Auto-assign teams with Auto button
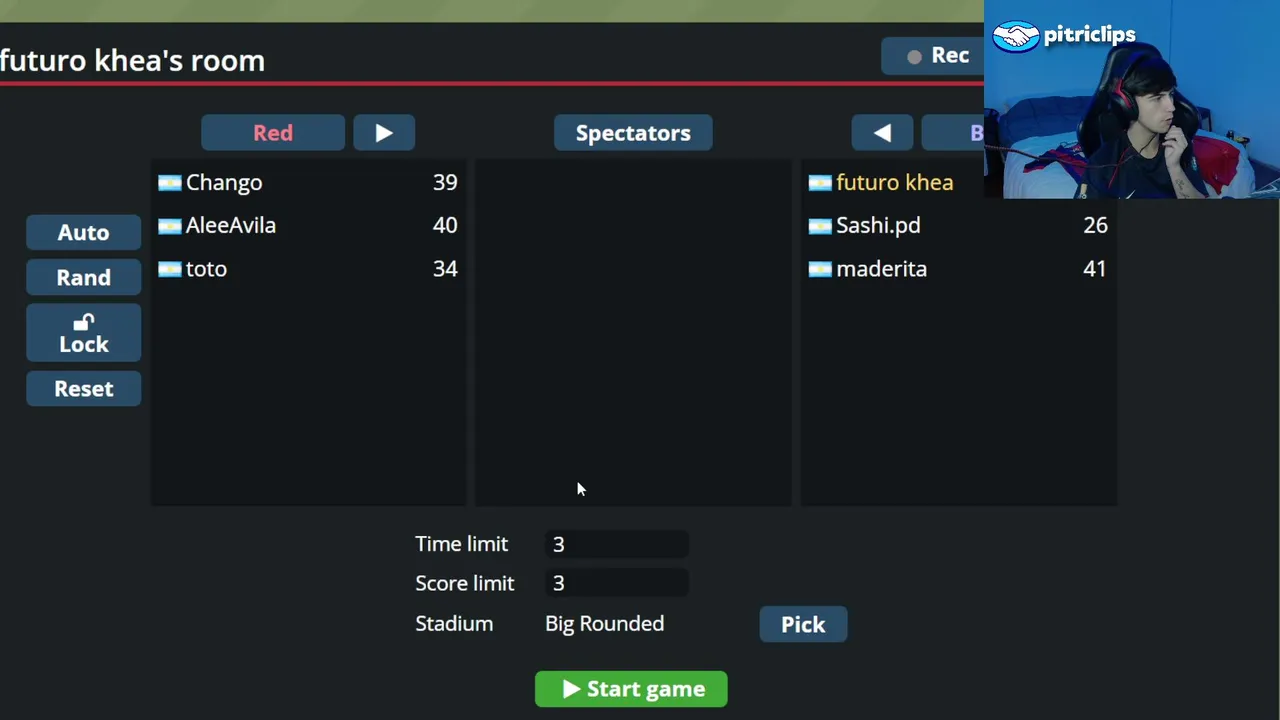Viewport: 1280px width, 720px height. tap(84, 233)
